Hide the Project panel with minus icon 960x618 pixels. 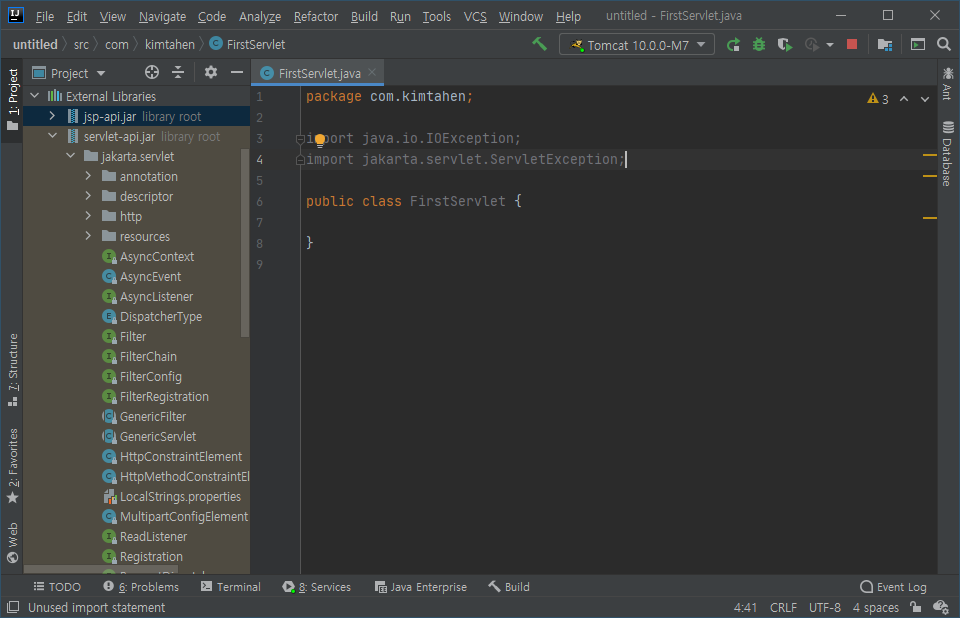click(237, 72)
